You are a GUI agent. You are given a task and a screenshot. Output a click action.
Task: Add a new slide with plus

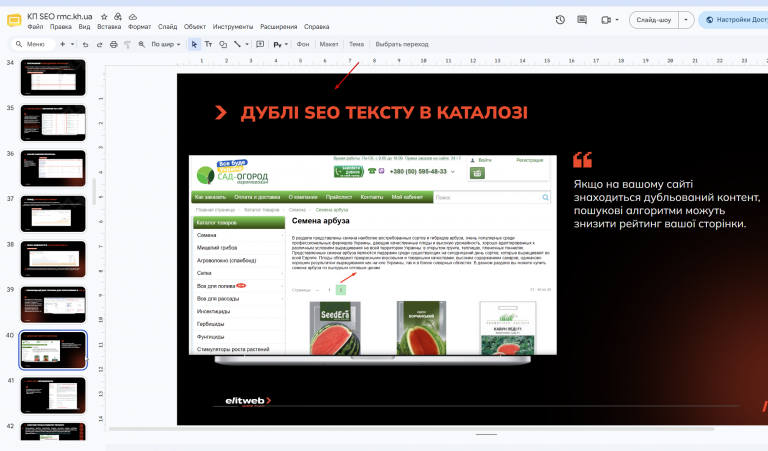(x=62, y=44)
